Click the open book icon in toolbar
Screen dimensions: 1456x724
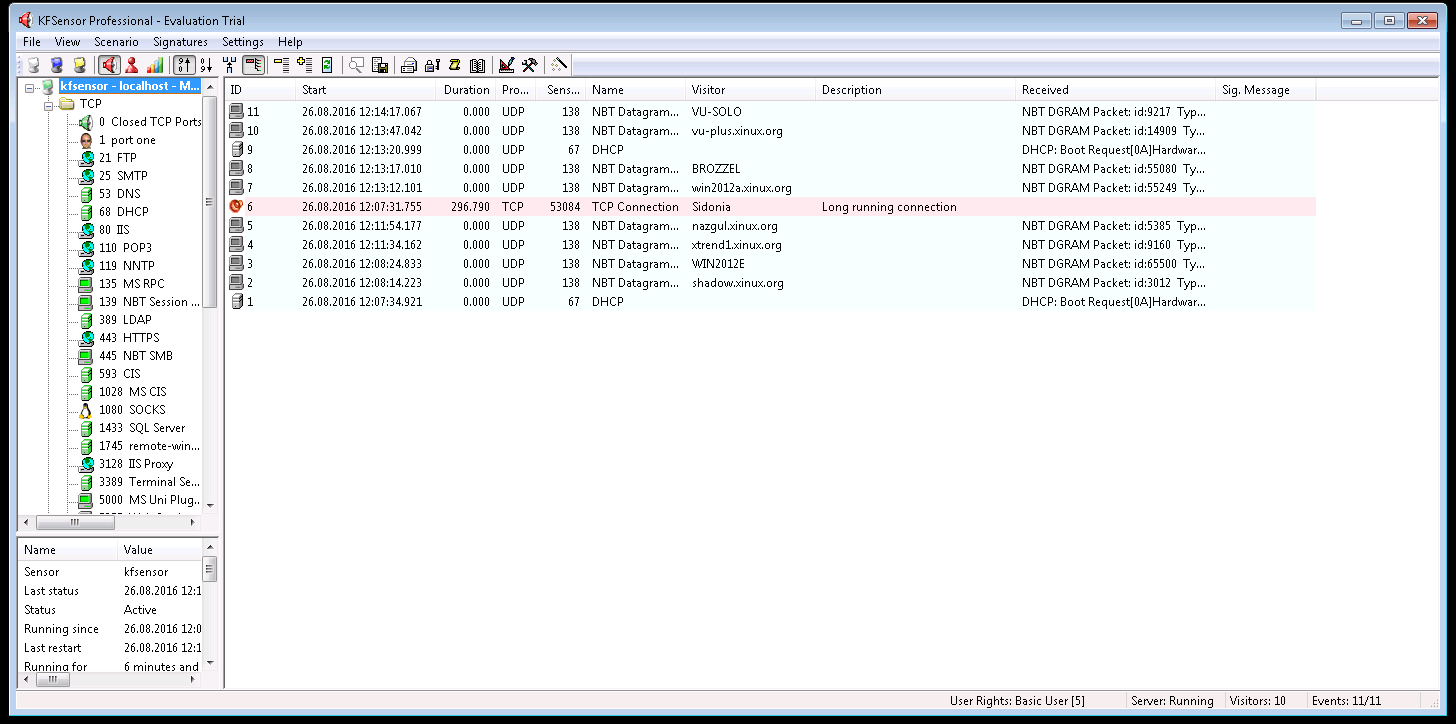coord(478,65)
